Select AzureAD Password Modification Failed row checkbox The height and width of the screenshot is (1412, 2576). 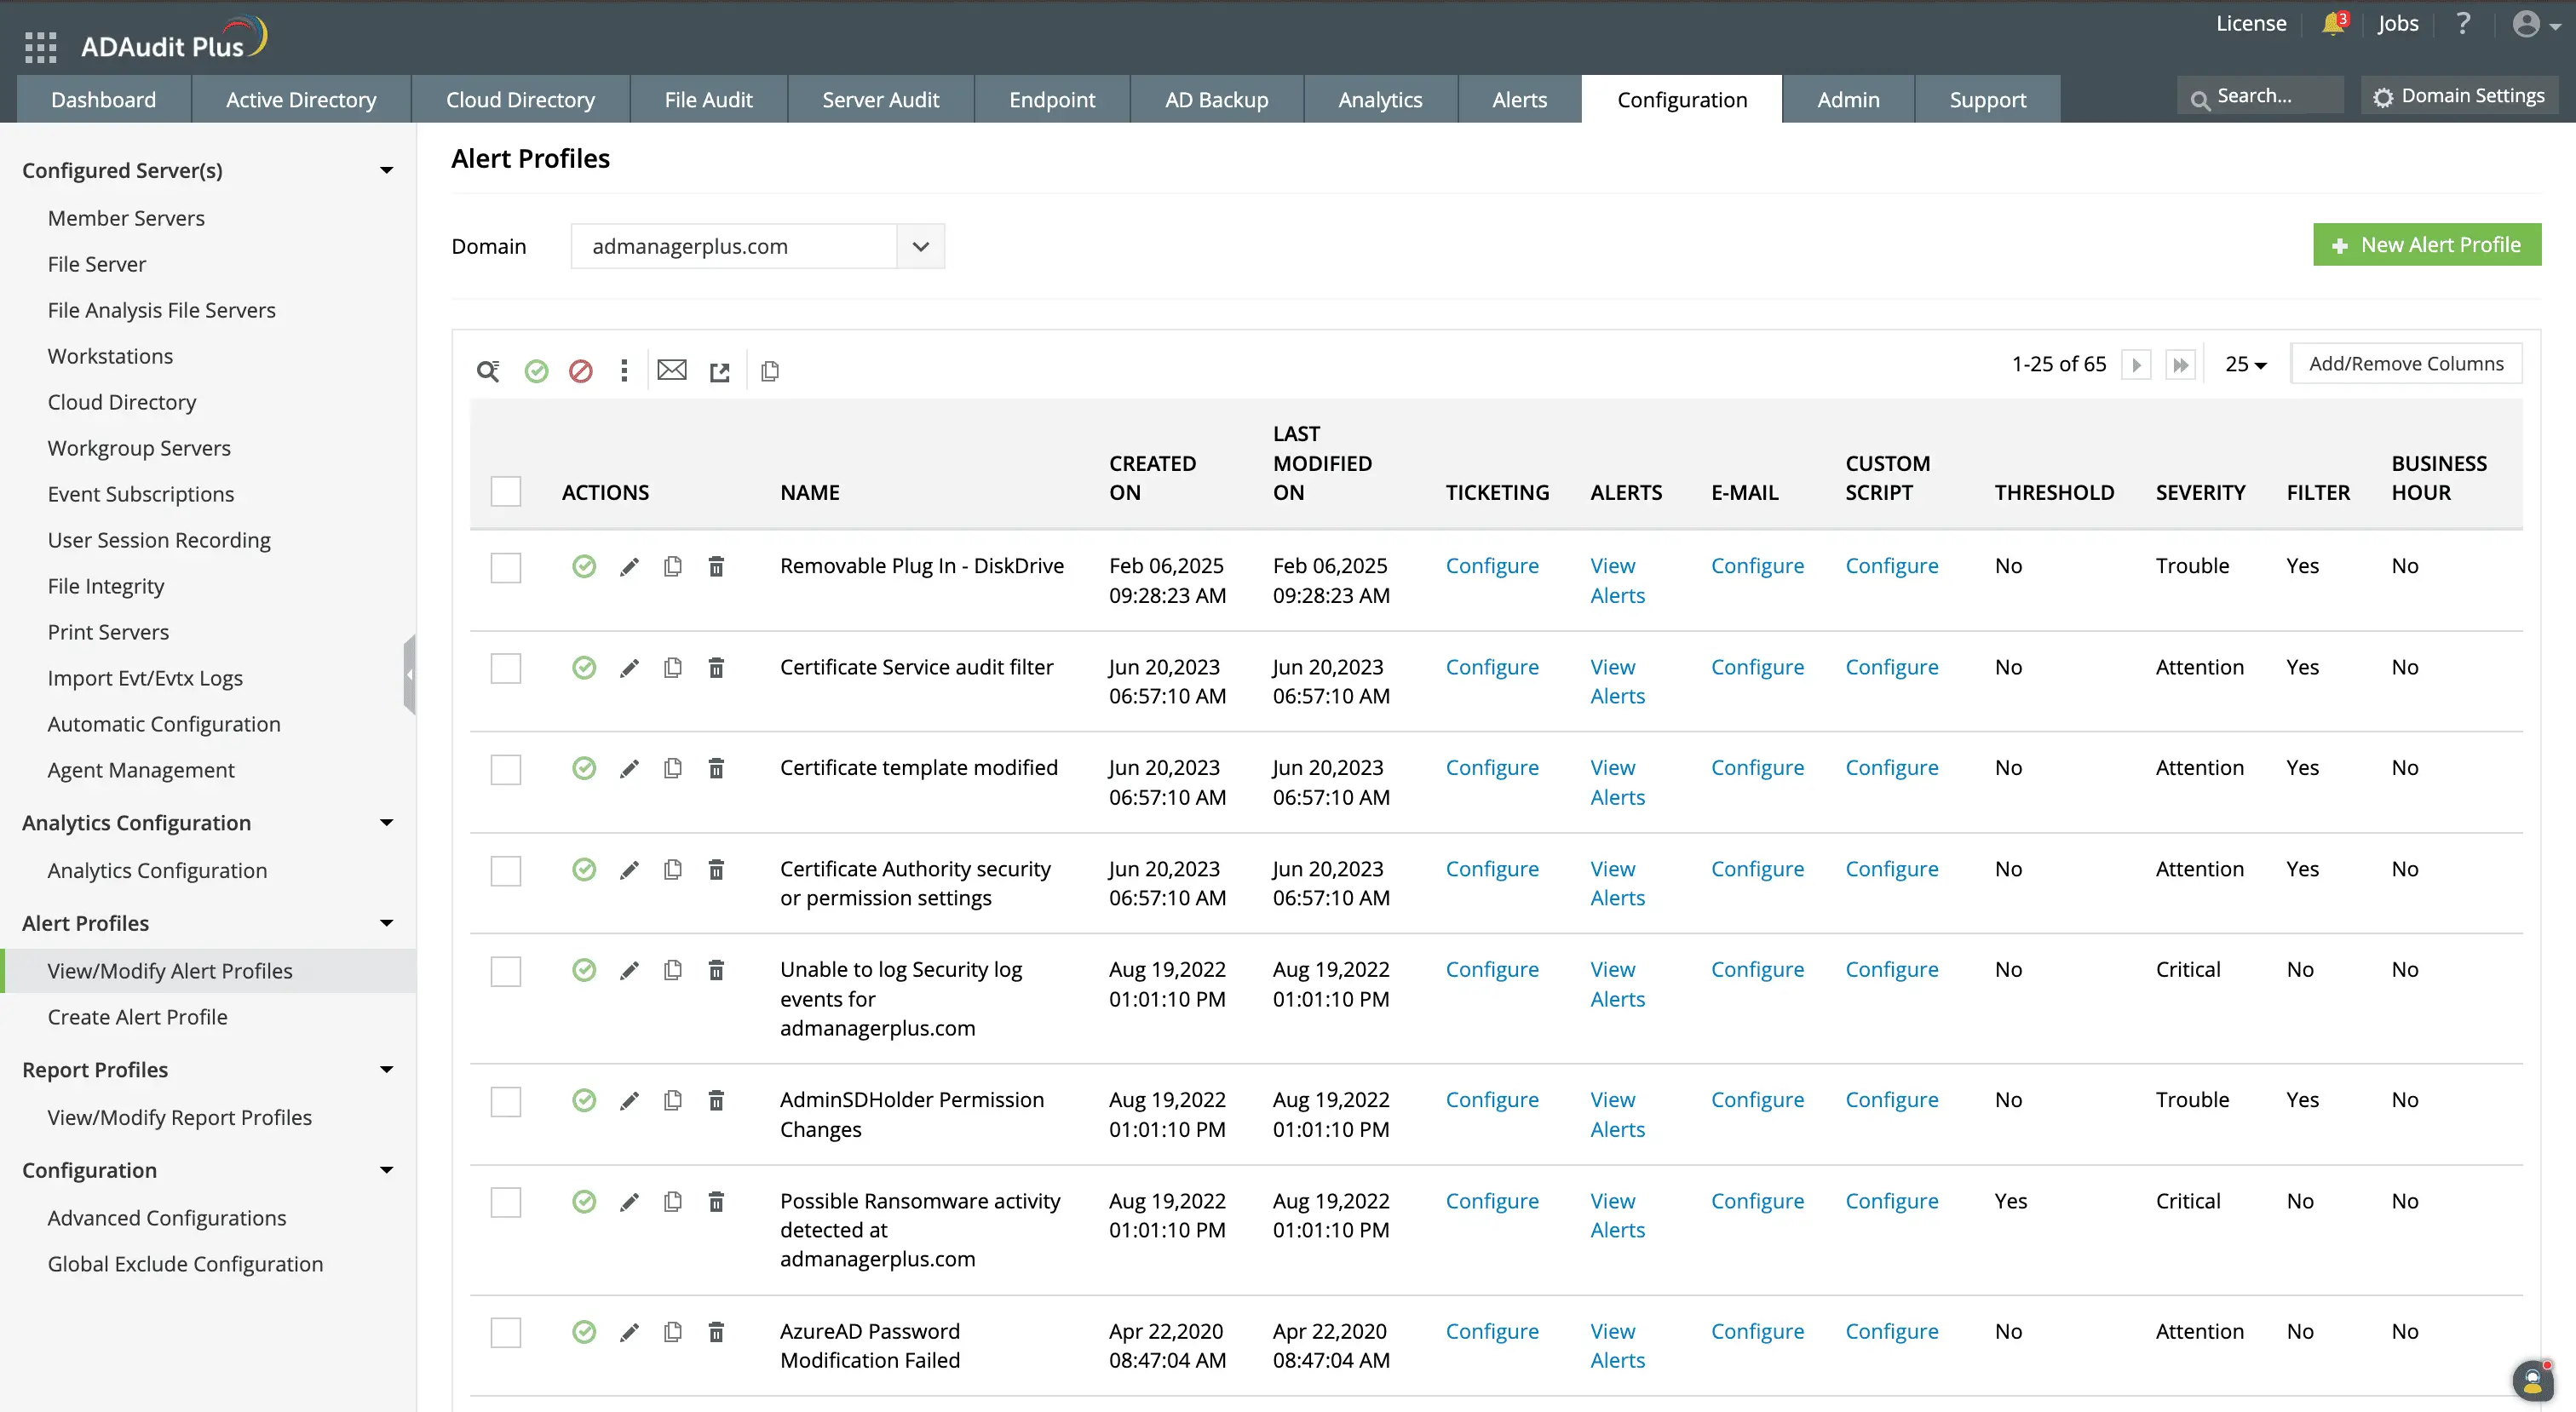(506, 1333)
